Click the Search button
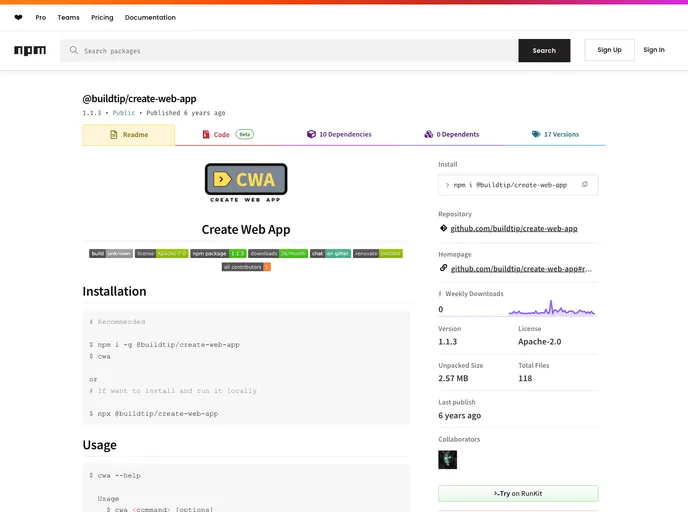 [x=544, y=50]
